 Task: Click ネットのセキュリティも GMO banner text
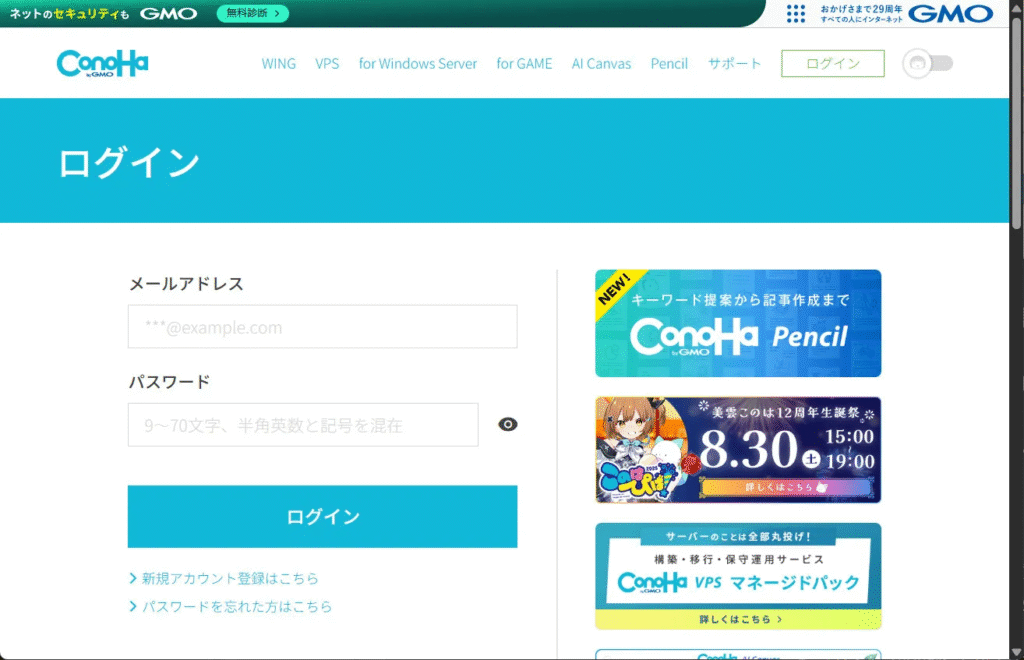(103, 13)
